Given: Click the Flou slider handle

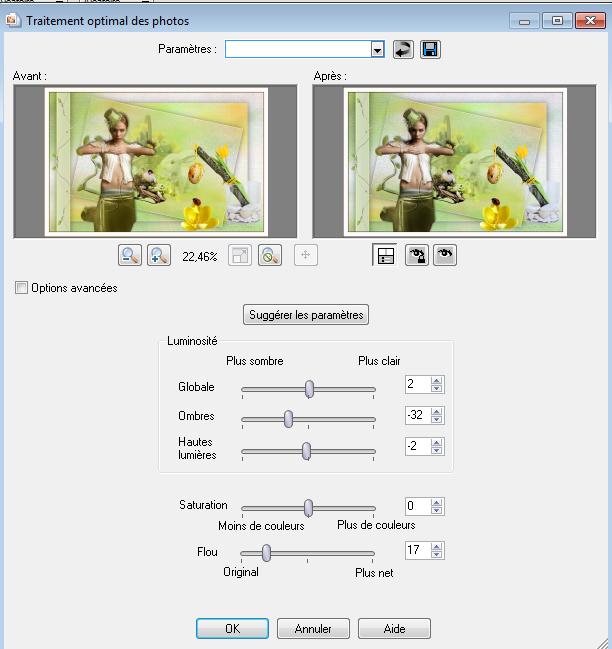Looking at the screenshot, I should pos(266,553).
